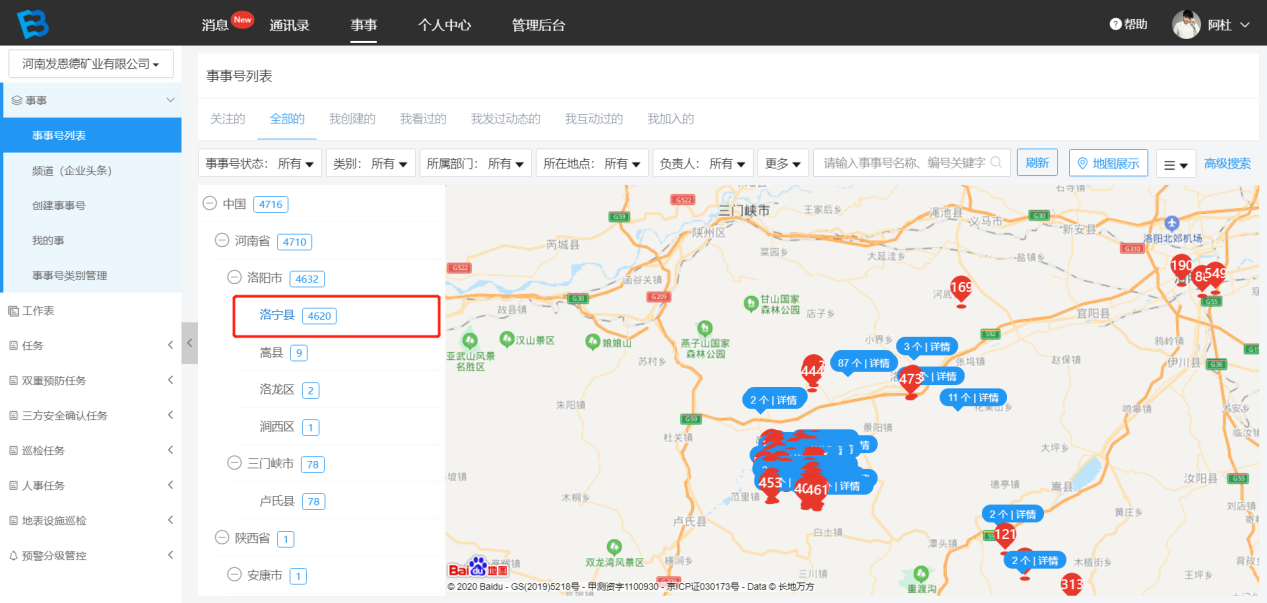
Task: Click the 高级搜索 link
Action: tap(1227, 164)
